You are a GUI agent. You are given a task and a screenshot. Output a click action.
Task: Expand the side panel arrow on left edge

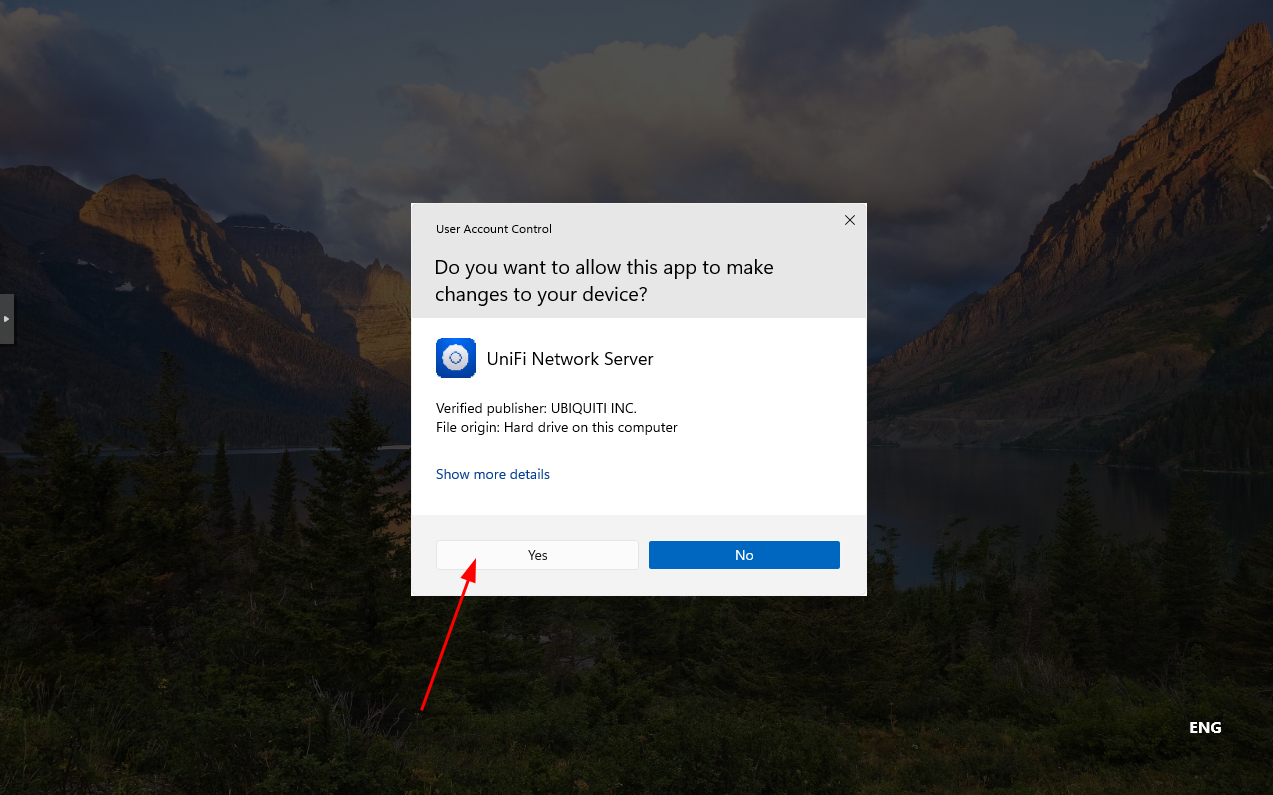coord(6,319)
